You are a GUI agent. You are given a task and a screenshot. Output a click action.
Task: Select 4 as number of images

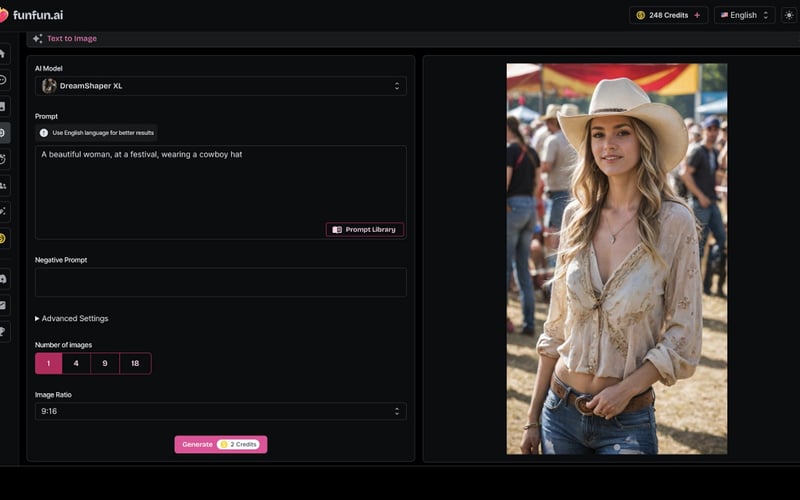click(76, 363)
